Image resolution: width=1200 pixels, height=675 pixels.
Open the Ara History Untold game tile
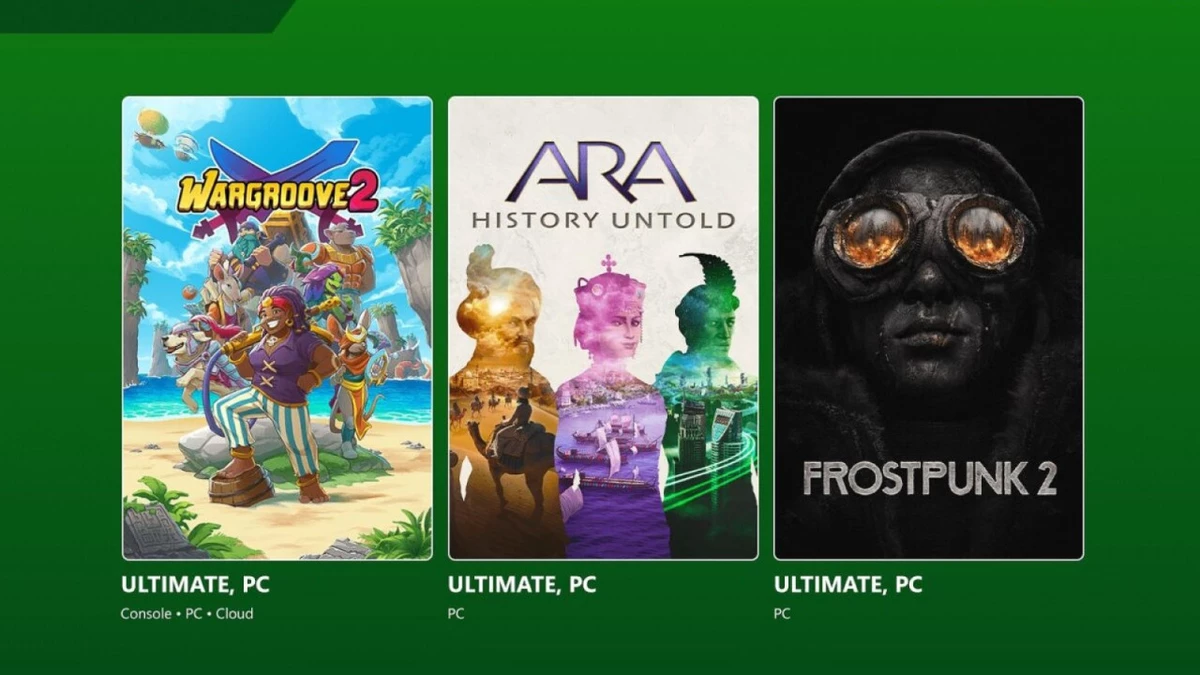click(x=603, y=328)
